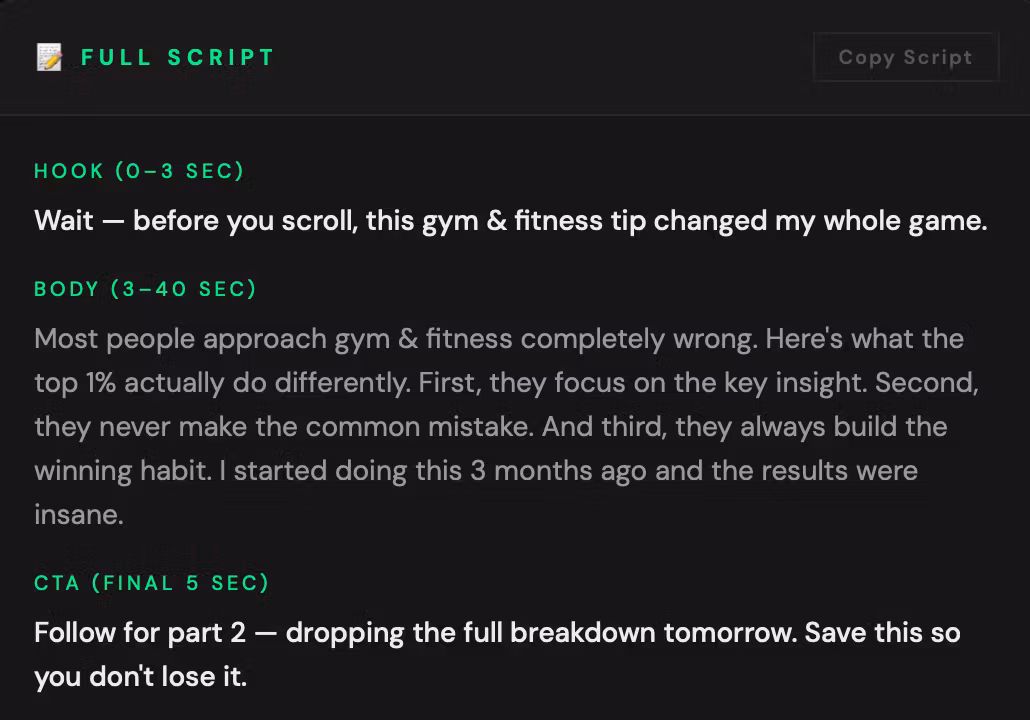This screenshot has width=1030, height=720.
Task: Click the body line starting "they never make"
Action: click(491, 428)
